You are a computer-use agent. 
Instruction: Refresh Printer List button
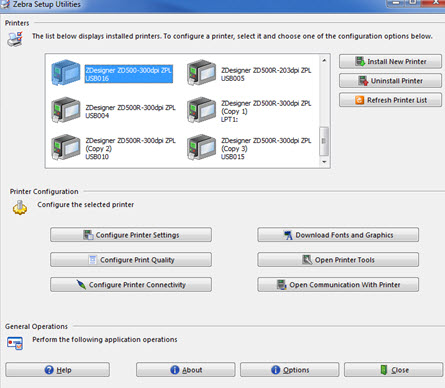point(390,100)
